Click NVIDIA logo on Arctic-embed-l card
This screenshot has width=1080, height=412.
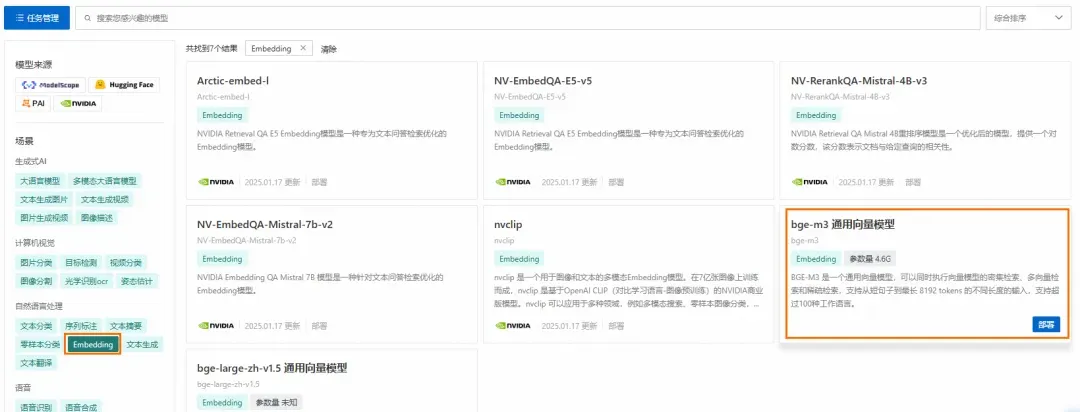pos(216,182)
